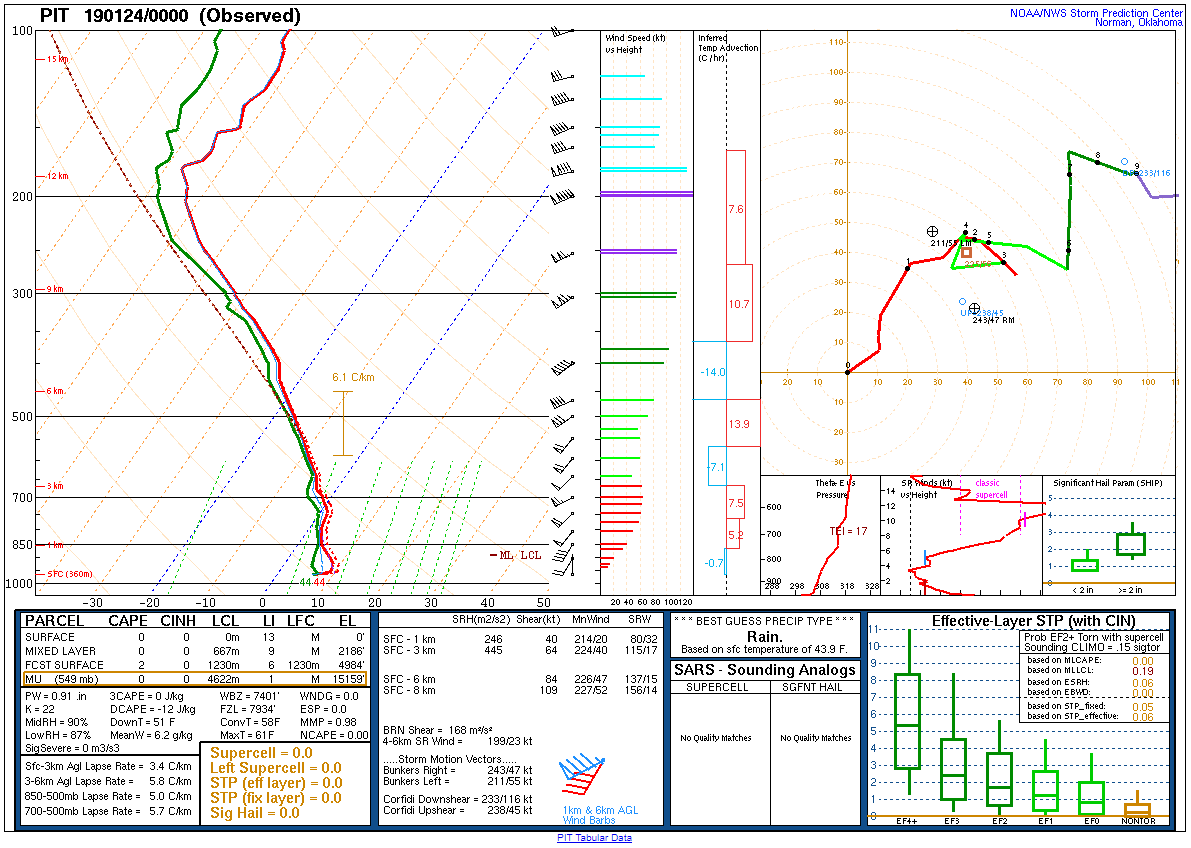Click NOAA/NWS Storm Prediction Center text

tap(1095, 14)
